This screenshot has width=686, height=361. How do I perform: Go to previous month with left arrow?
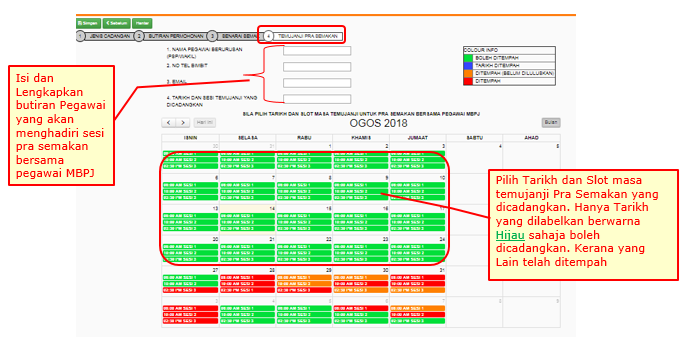click(x=169, y=123)
